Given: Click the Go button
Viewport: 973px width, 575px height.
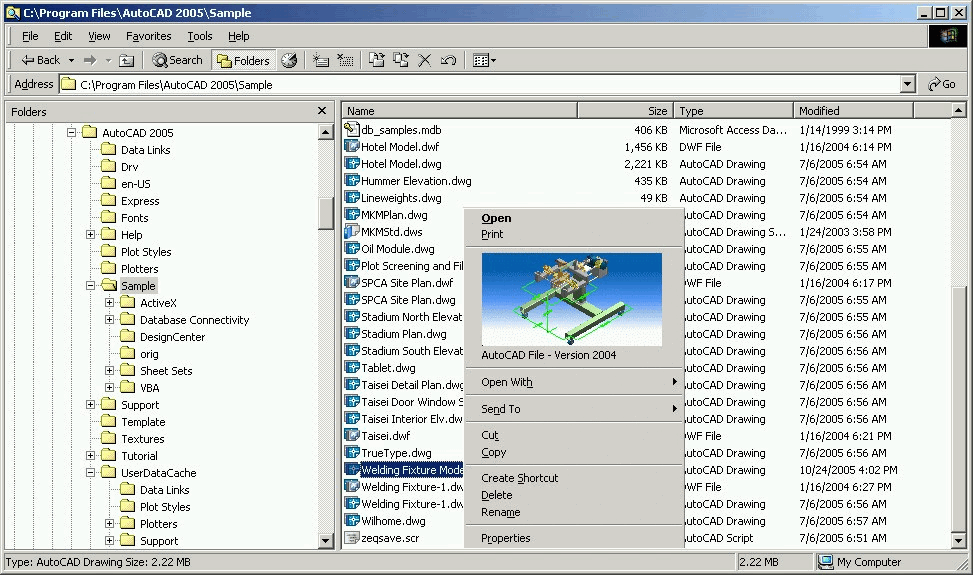Looking at the screenshot, I should point(942,84).
